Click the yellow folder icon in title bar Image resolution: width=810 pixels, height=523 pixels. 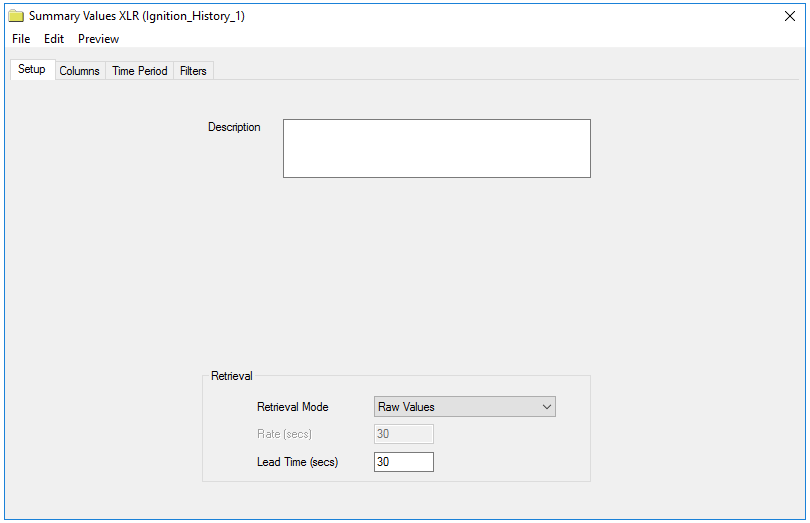point(16,16)
